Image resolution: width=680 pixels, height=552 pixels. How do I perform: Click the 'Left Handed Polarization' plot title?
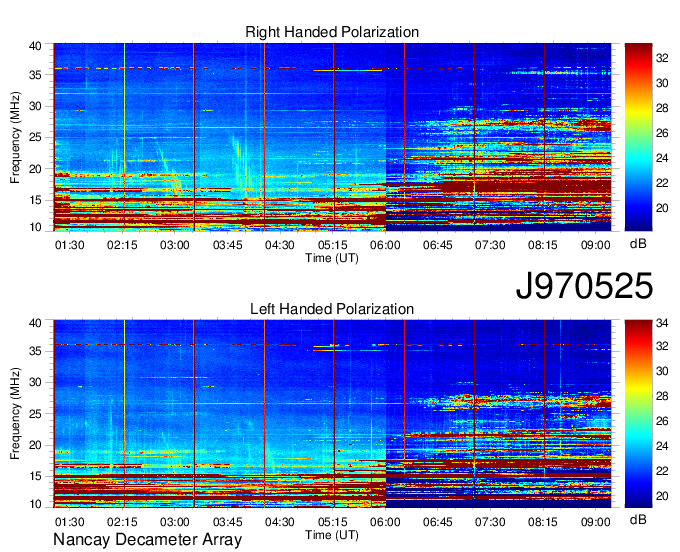(x=332, y=309)
